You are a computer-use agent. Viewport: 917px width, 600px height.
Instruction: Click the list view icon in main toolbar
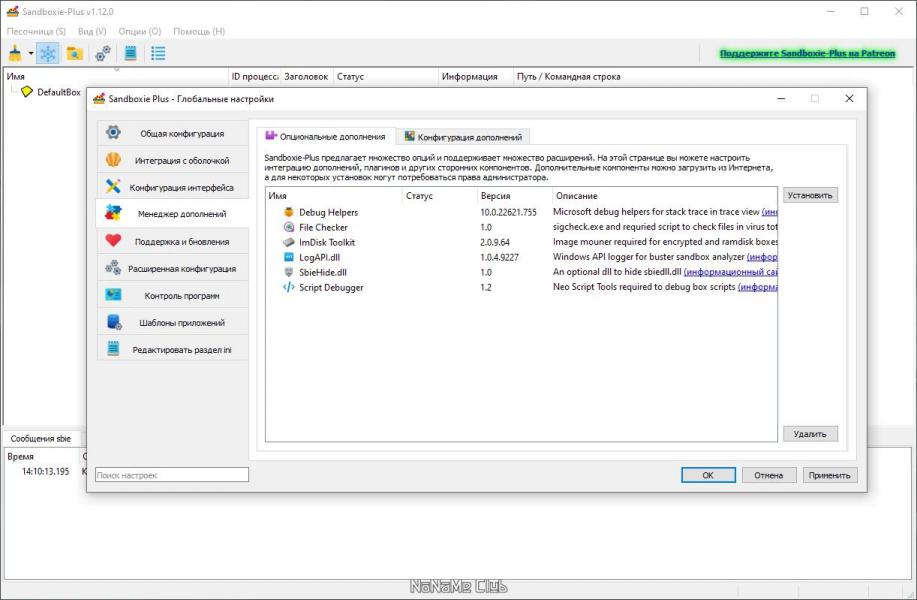158,53
